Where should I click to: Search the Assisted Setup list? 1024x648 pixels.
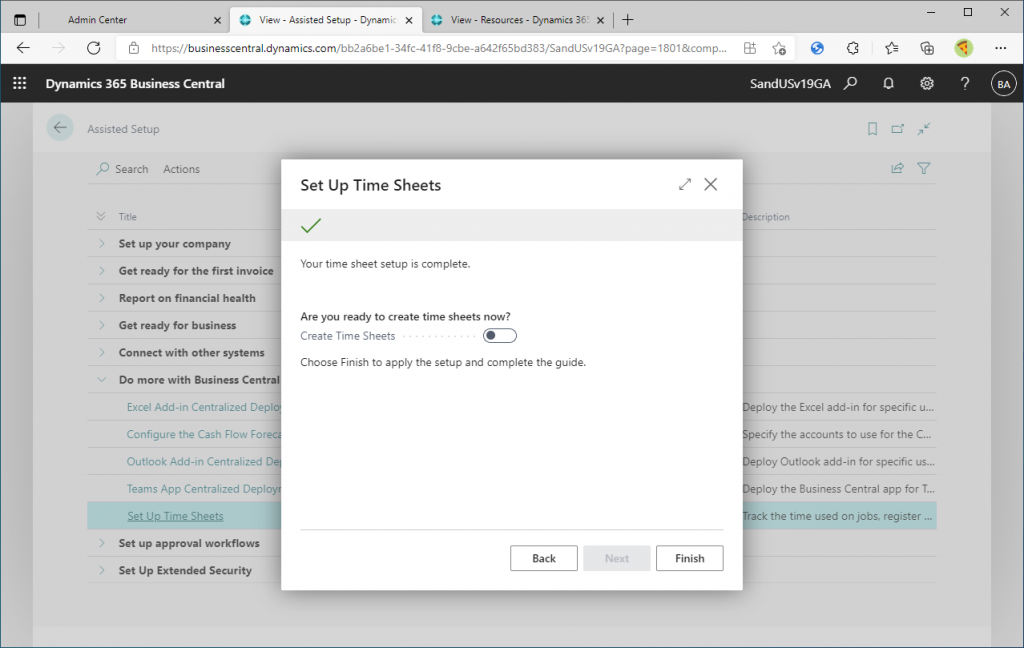coord(122,169)
